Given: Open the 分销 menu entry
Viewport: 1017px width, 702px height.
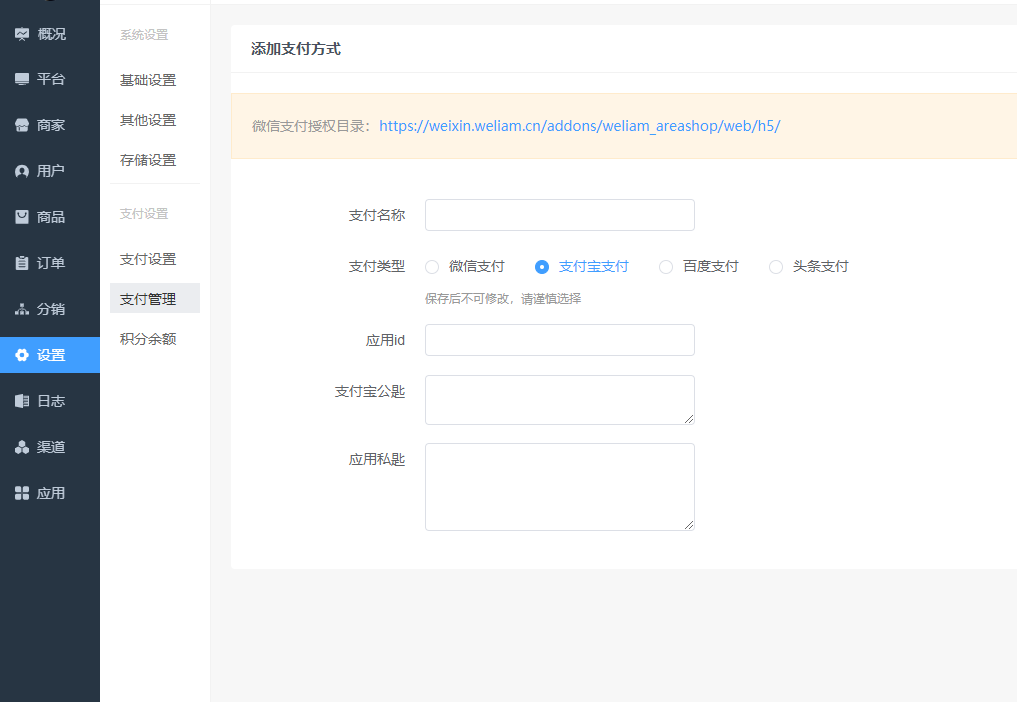Looking at the screenshot, I should 50,309.
